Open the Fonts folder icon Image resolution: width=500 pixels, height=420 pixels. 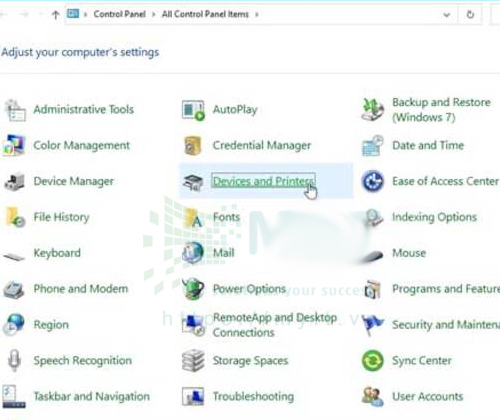coord(193,217)
